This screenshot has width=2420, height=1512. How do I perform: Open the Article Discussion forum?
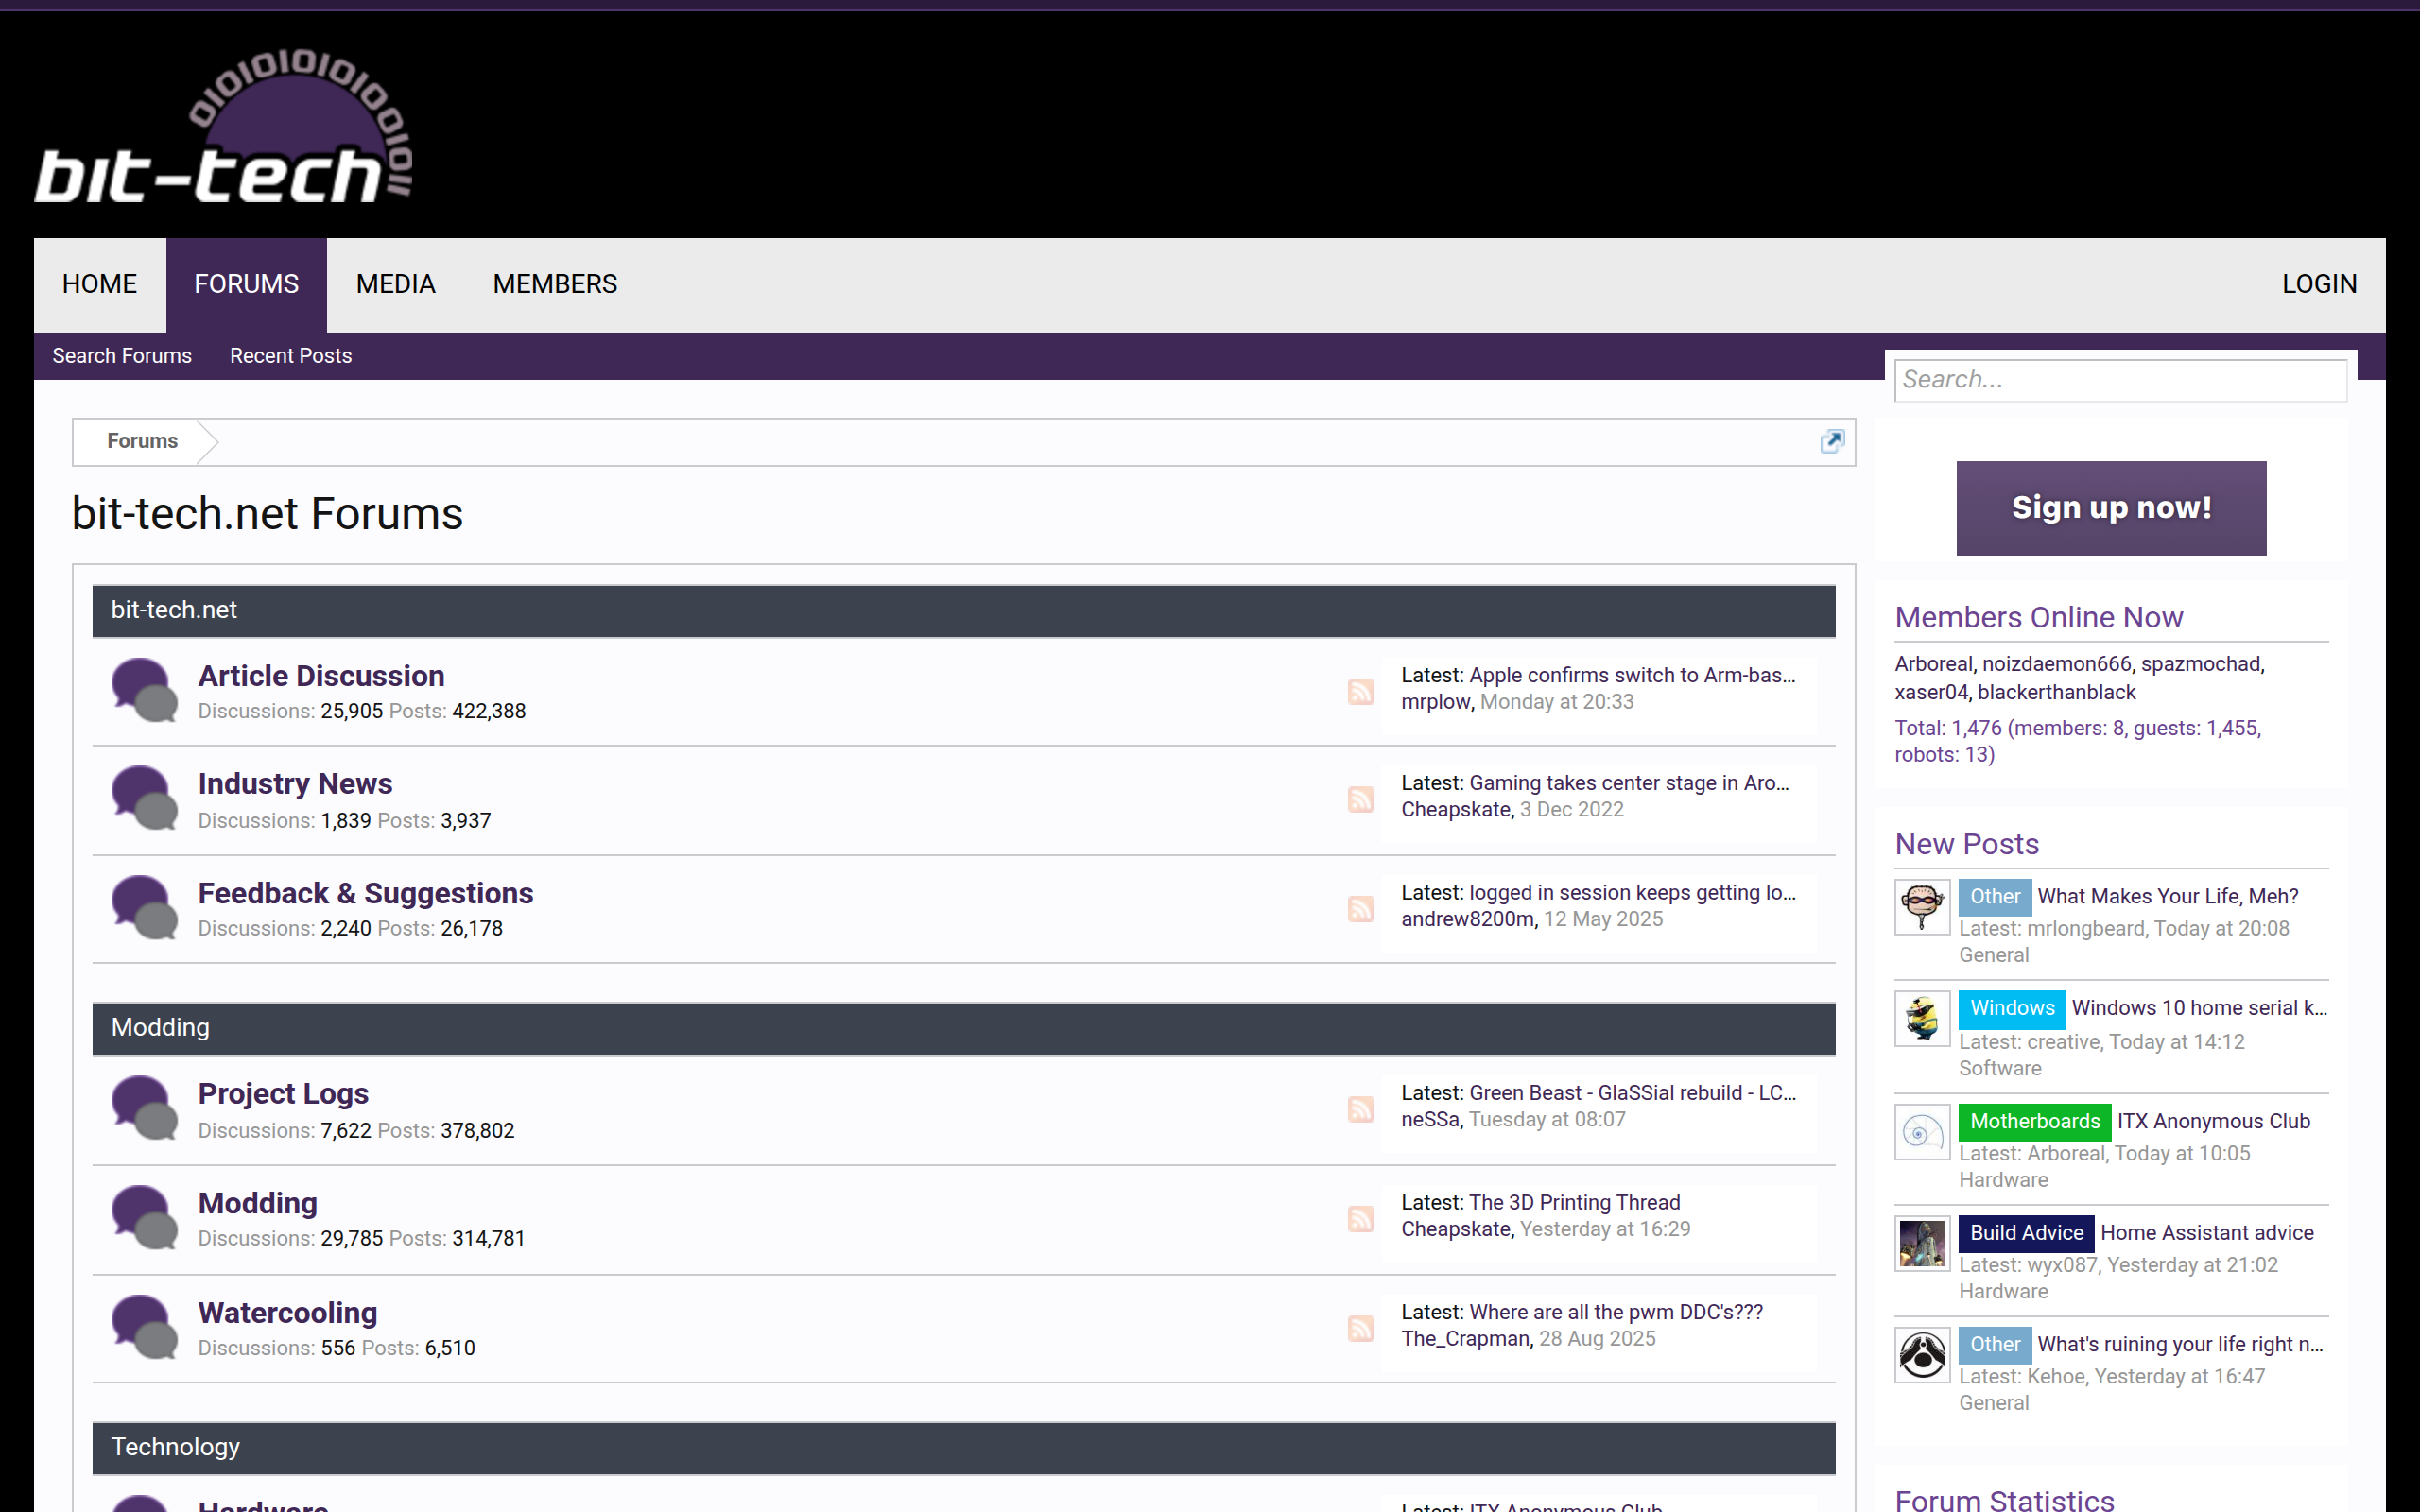321,676
